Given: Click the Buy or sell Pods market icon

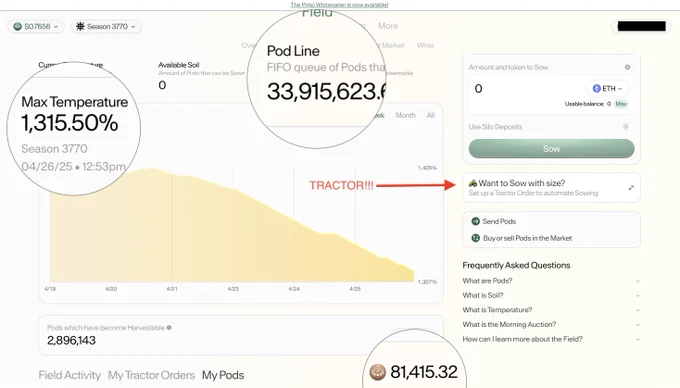Looking at the screenshot, I should [475, 238].
